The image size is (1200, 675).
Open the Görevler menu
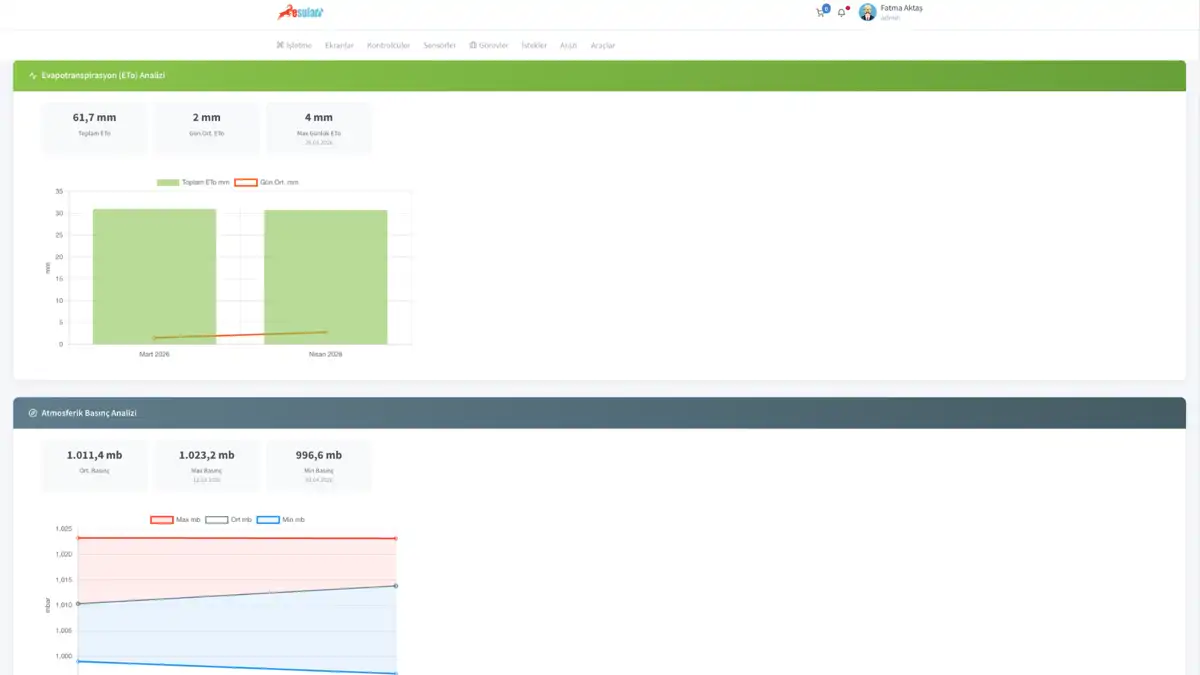coord(489,45)
